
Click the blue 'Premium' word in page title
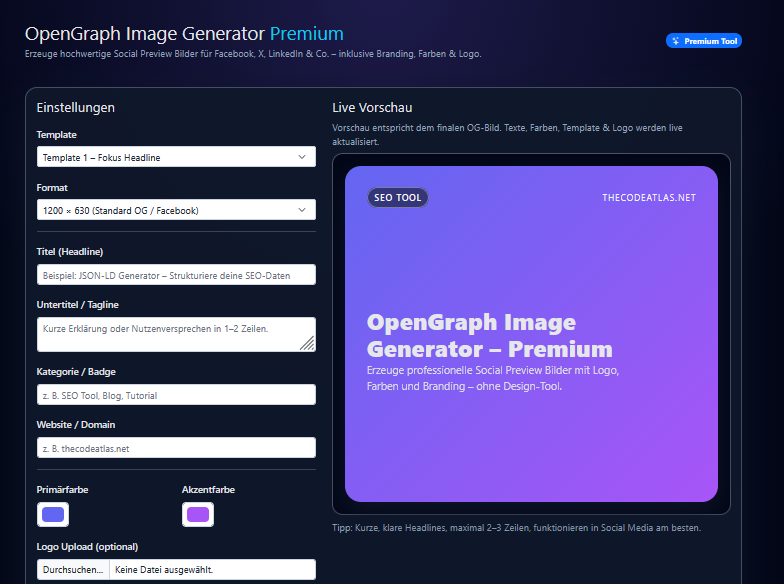point(306,34)
